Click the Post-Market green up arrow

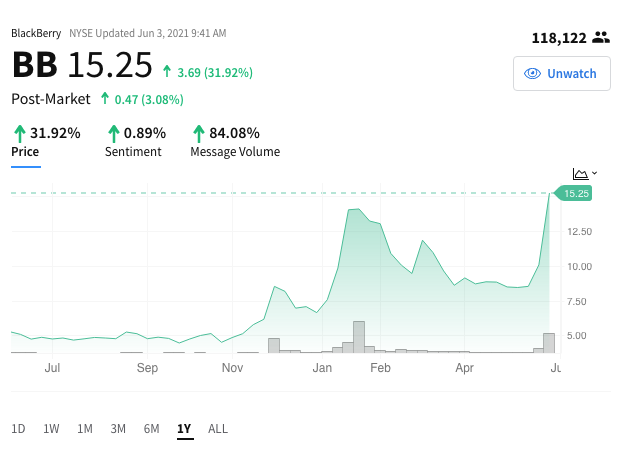(105, 98)
